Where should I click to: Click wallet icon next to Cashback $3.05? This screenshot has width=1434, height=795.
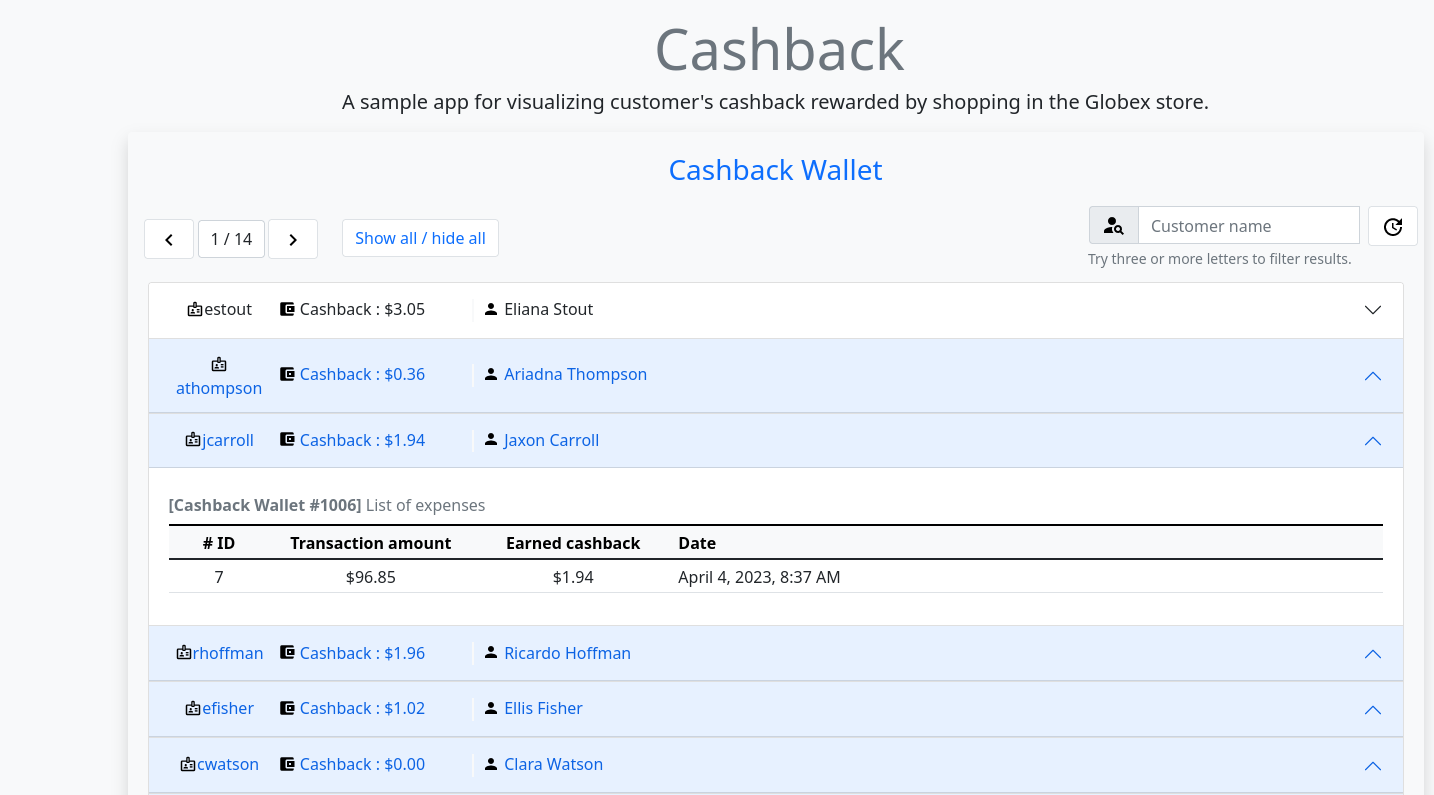point(287,309)
